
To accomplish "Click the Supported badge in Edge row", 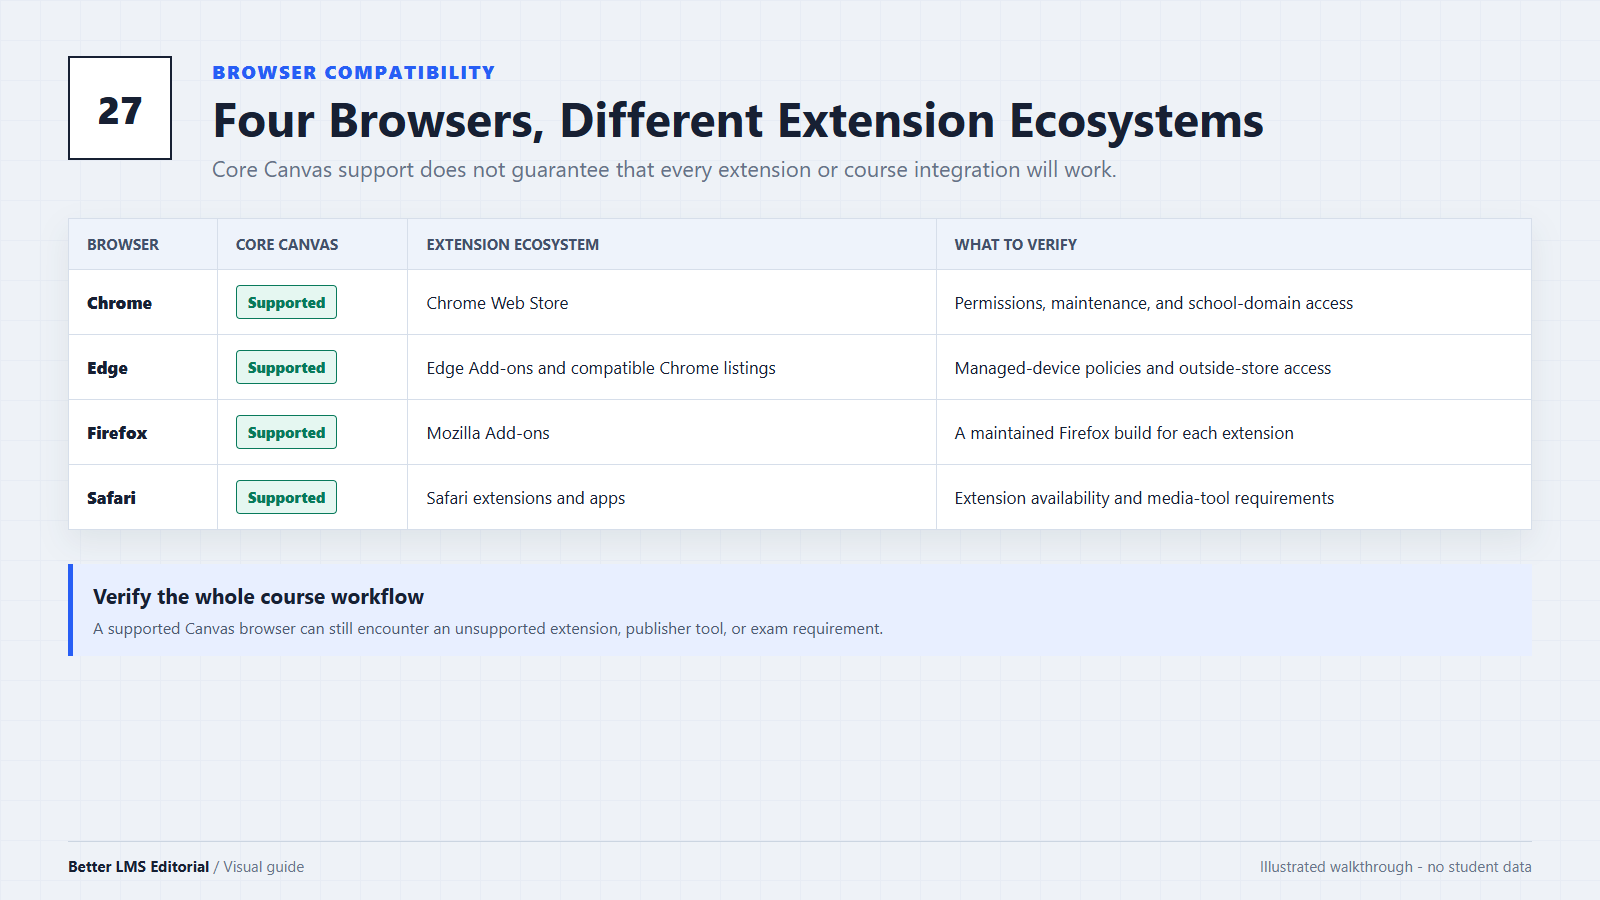I will (x=286, y=367).
